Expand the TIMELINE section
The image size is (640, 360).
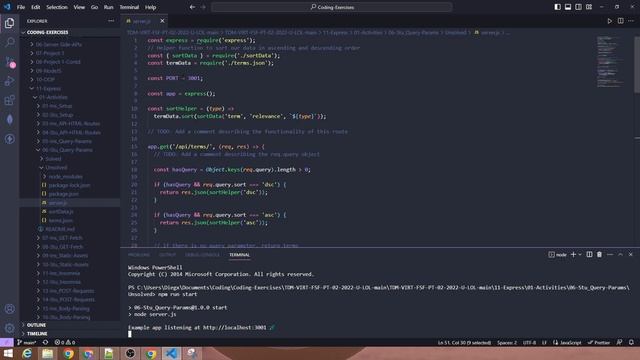70,333
